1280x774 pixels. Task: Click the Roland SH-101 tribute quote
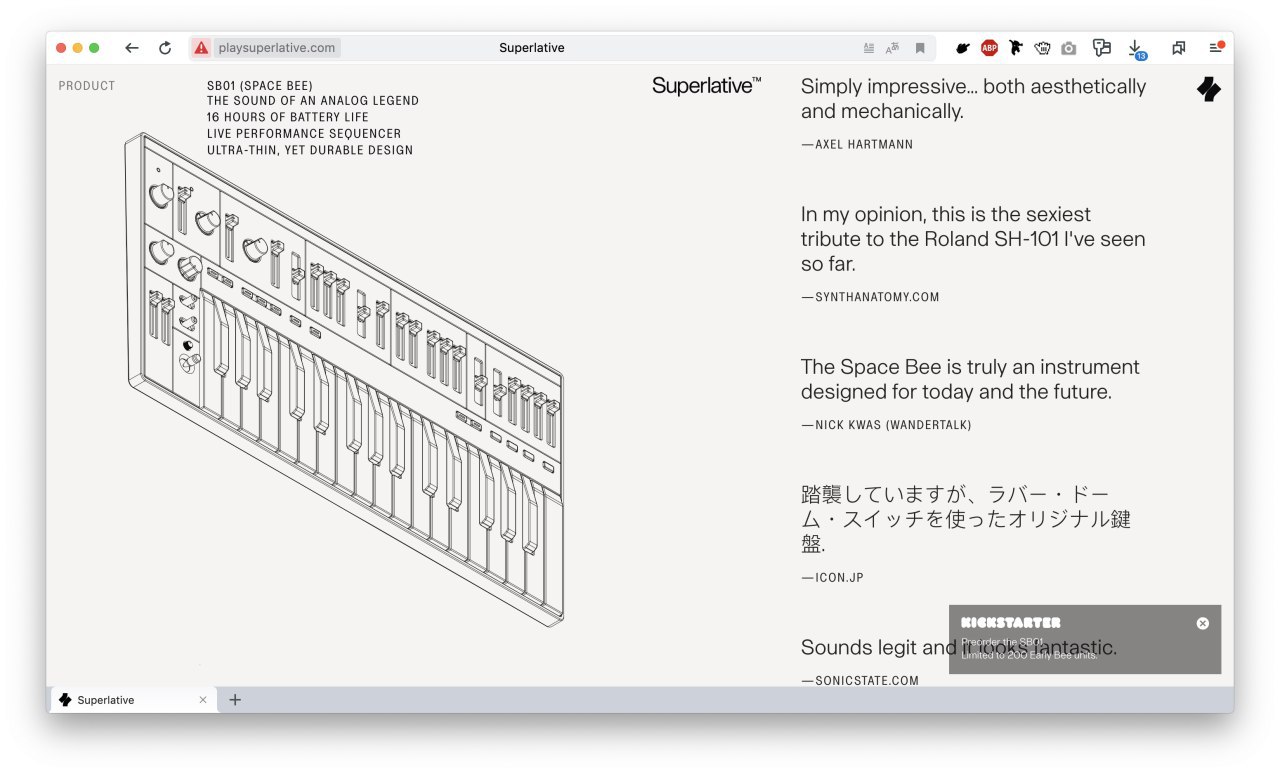coord(973,239)
